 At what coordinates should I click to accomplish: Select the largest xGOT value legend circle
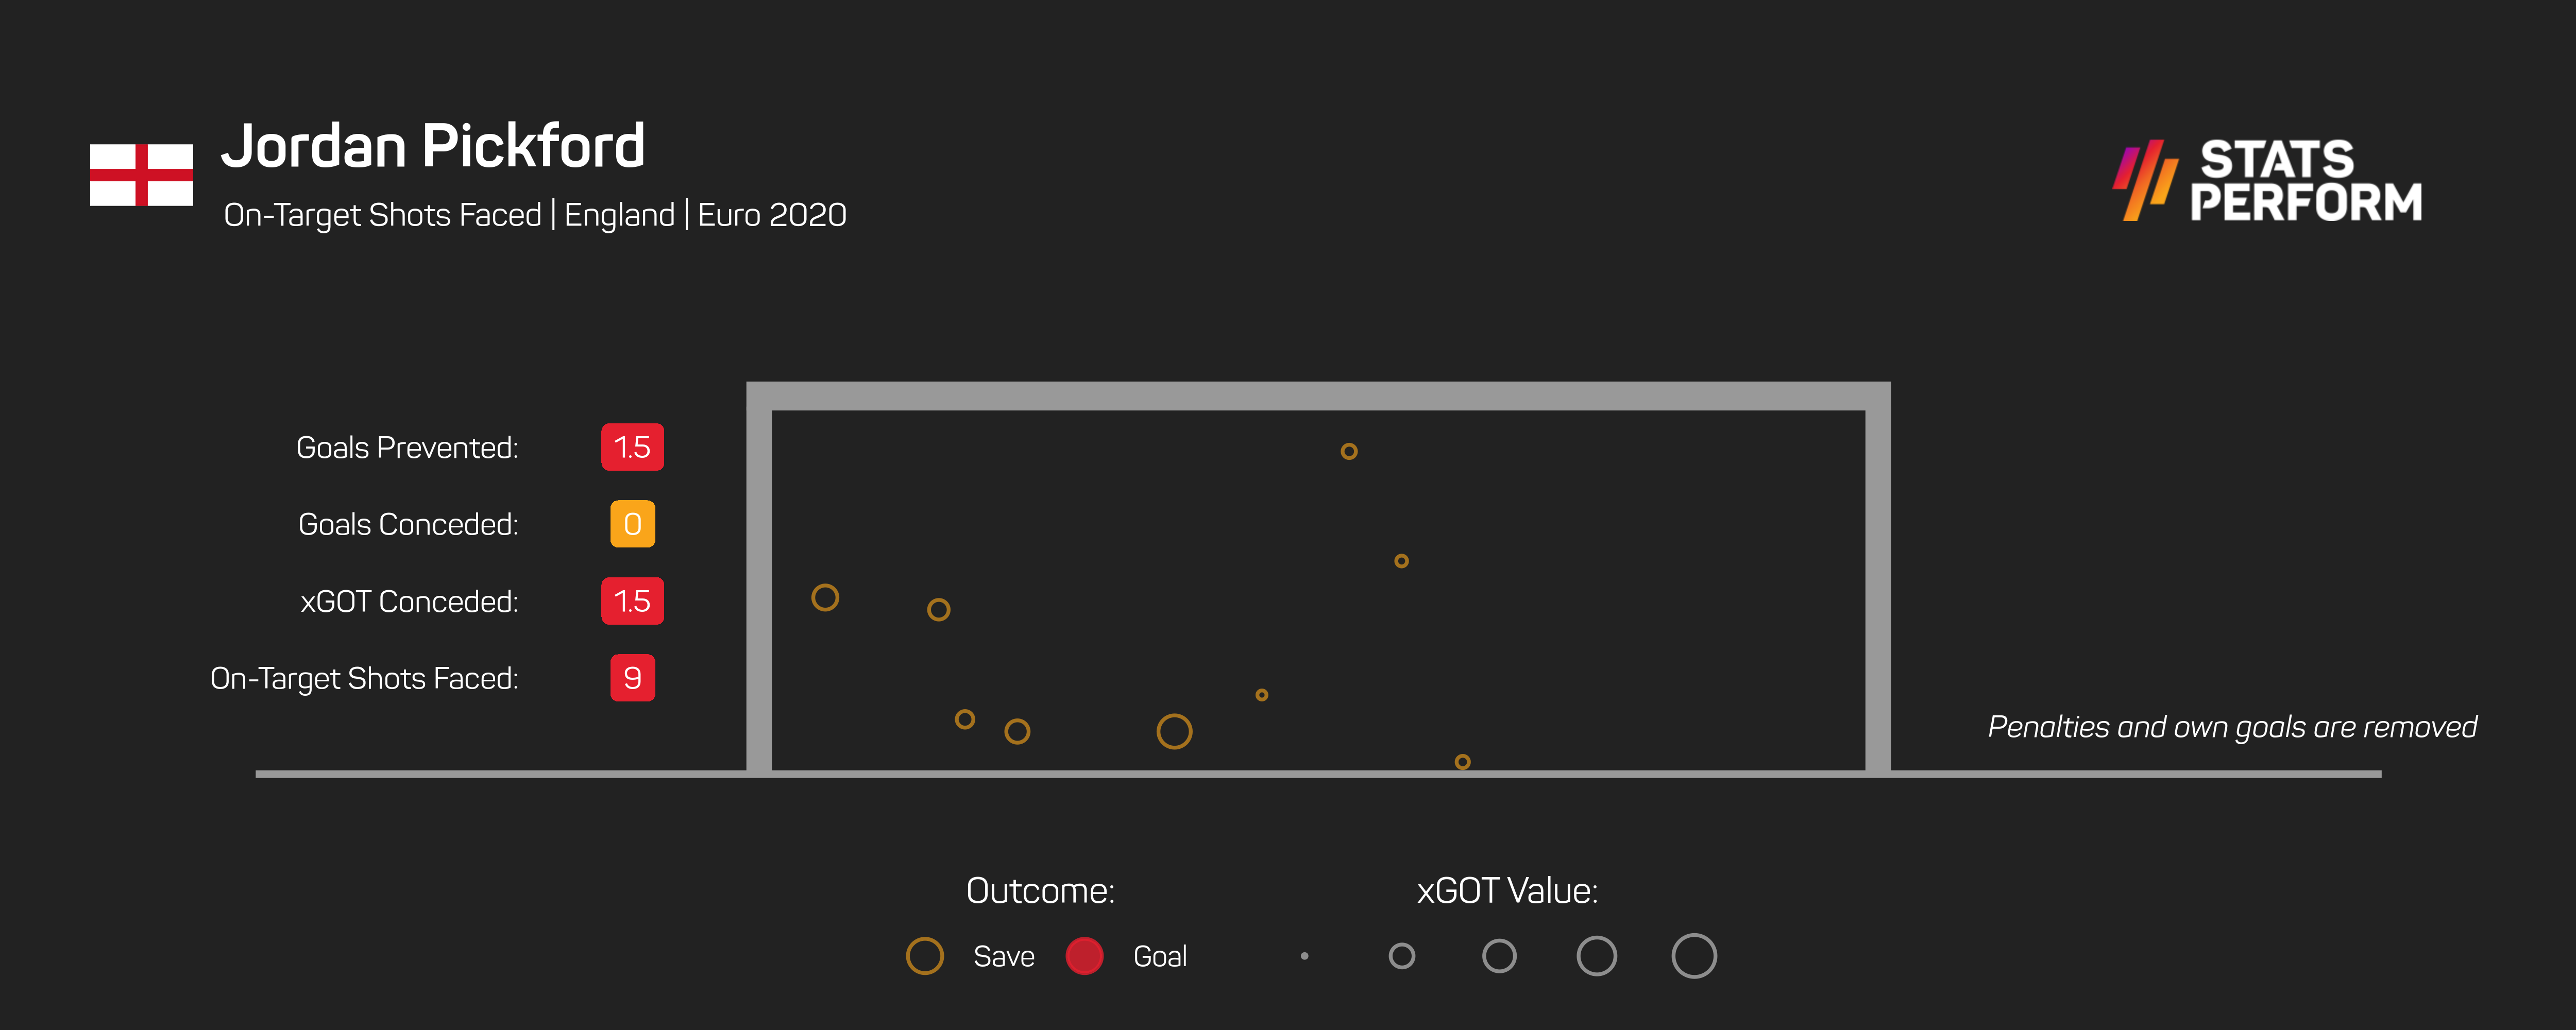pos(1693,956)
